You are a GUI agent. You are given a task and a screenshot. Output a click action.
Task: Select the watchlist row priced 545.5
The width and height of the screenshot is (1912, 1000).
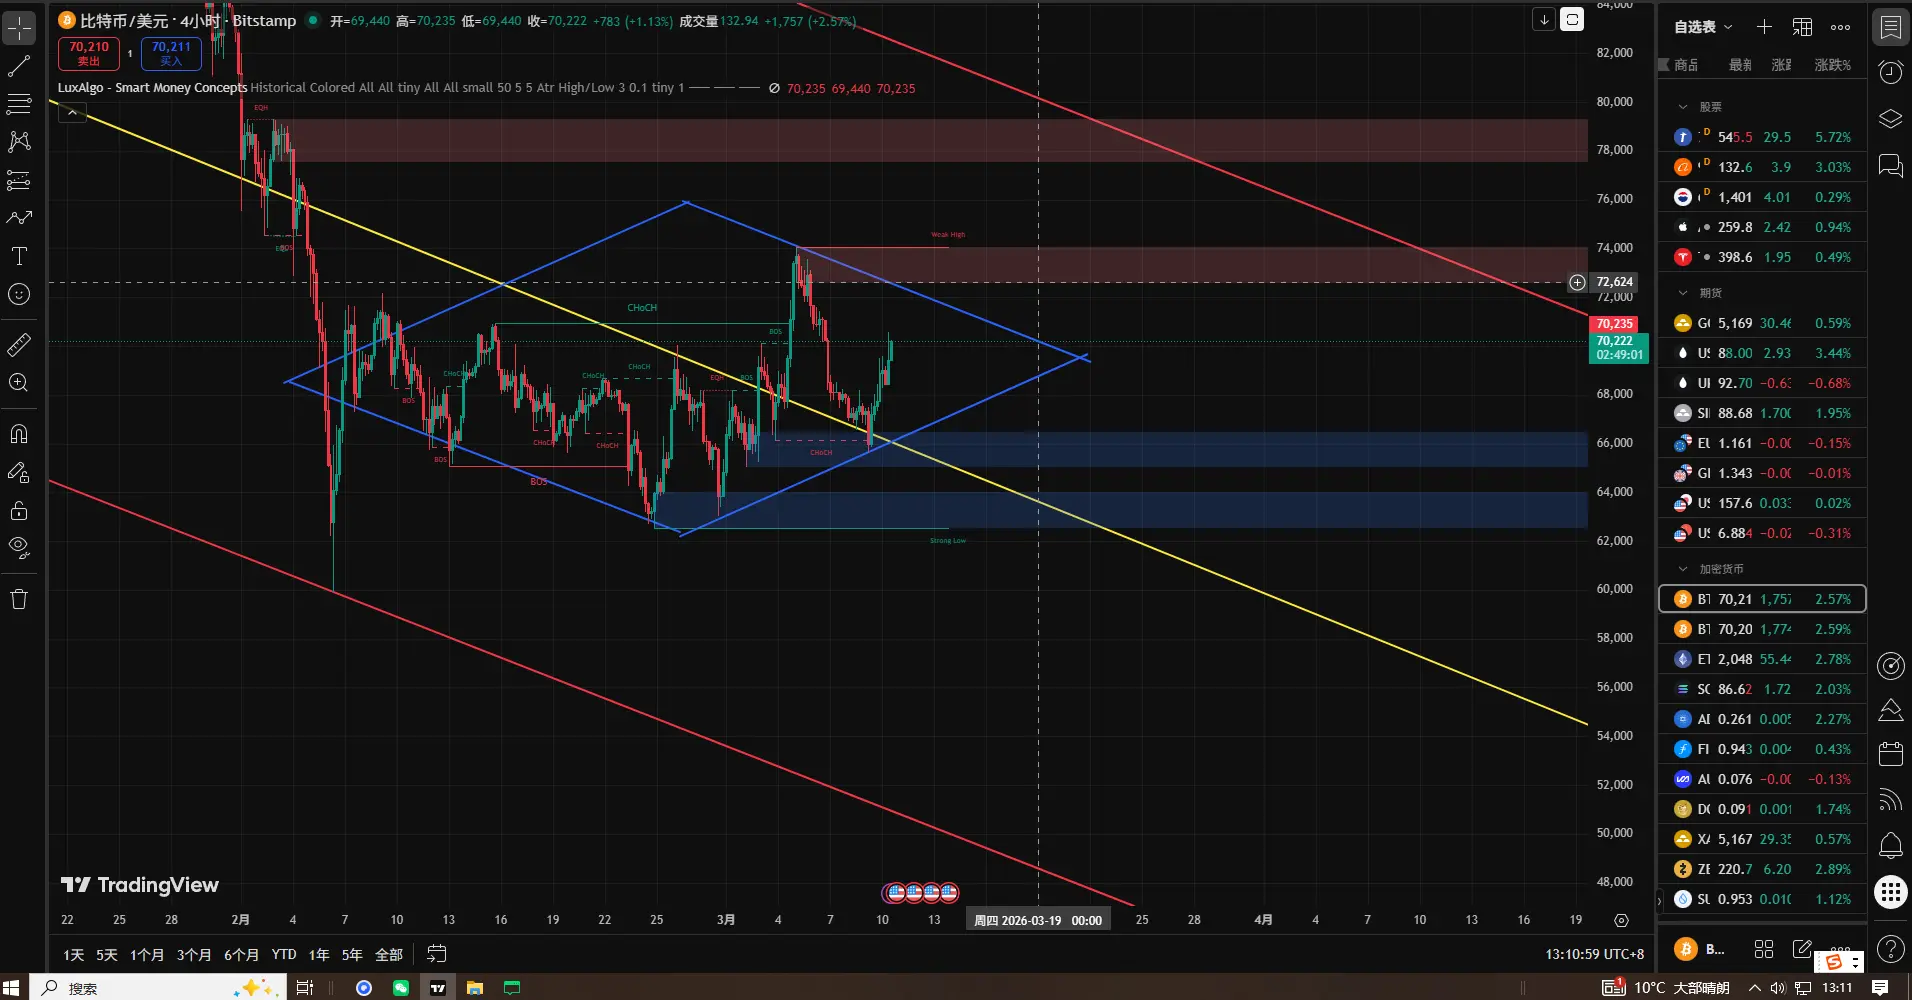(x=1762, y=137)
